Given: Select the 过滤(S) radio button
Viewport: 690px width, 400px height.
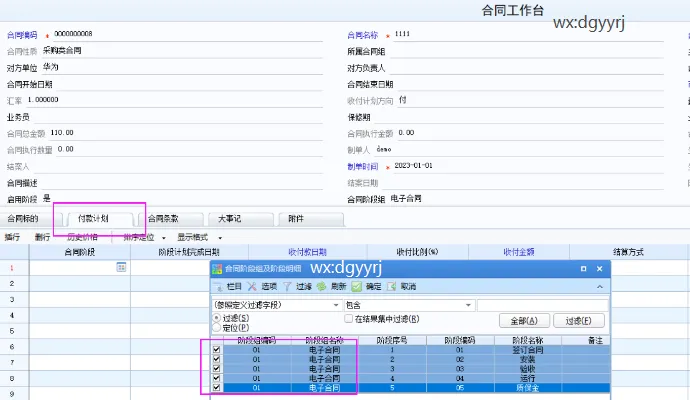Looking at the screenshot, I should coord(217,318).
